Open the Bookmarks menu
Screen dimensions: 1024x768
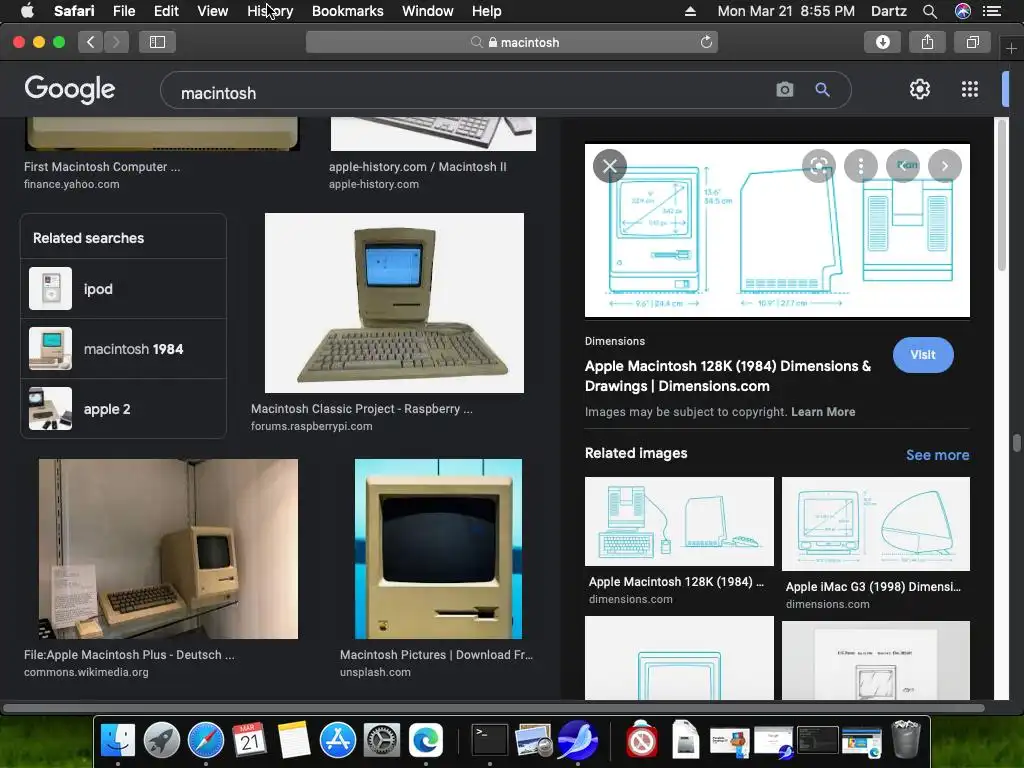pyautogui.click(x=347, y=11)
